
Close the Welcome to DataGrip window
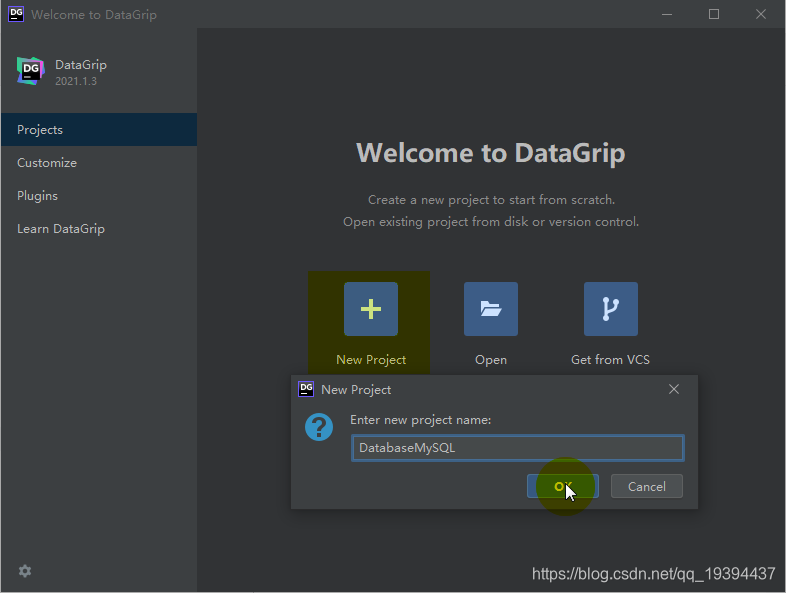coord(760,14)
